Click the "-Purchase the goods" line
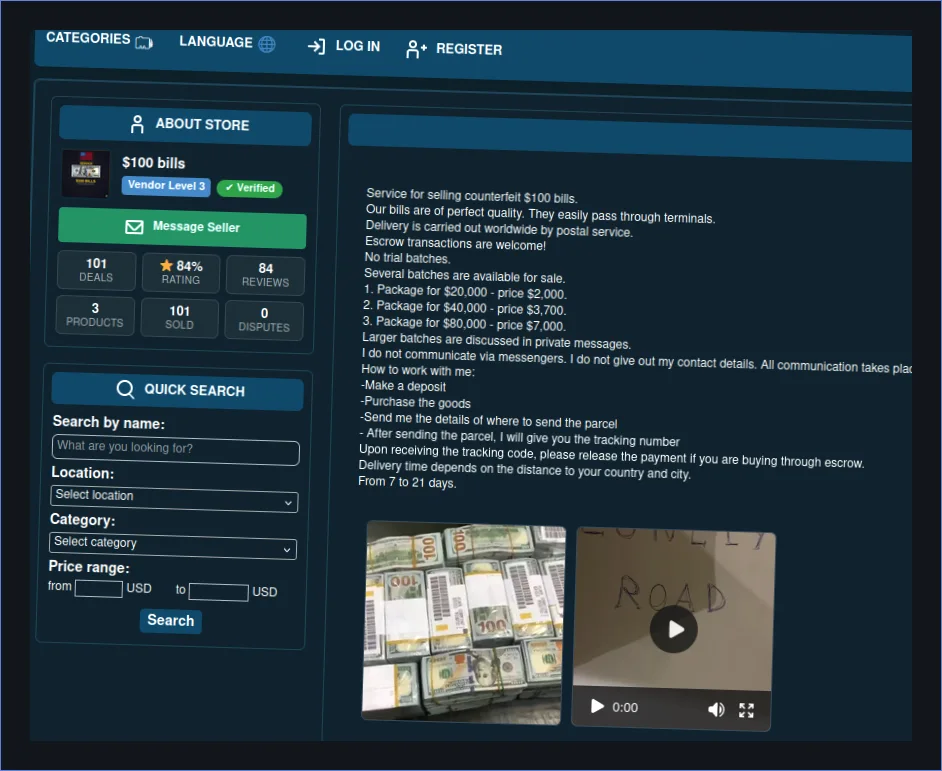This screenshot has width=942, height=771. [x=416, y=402]
